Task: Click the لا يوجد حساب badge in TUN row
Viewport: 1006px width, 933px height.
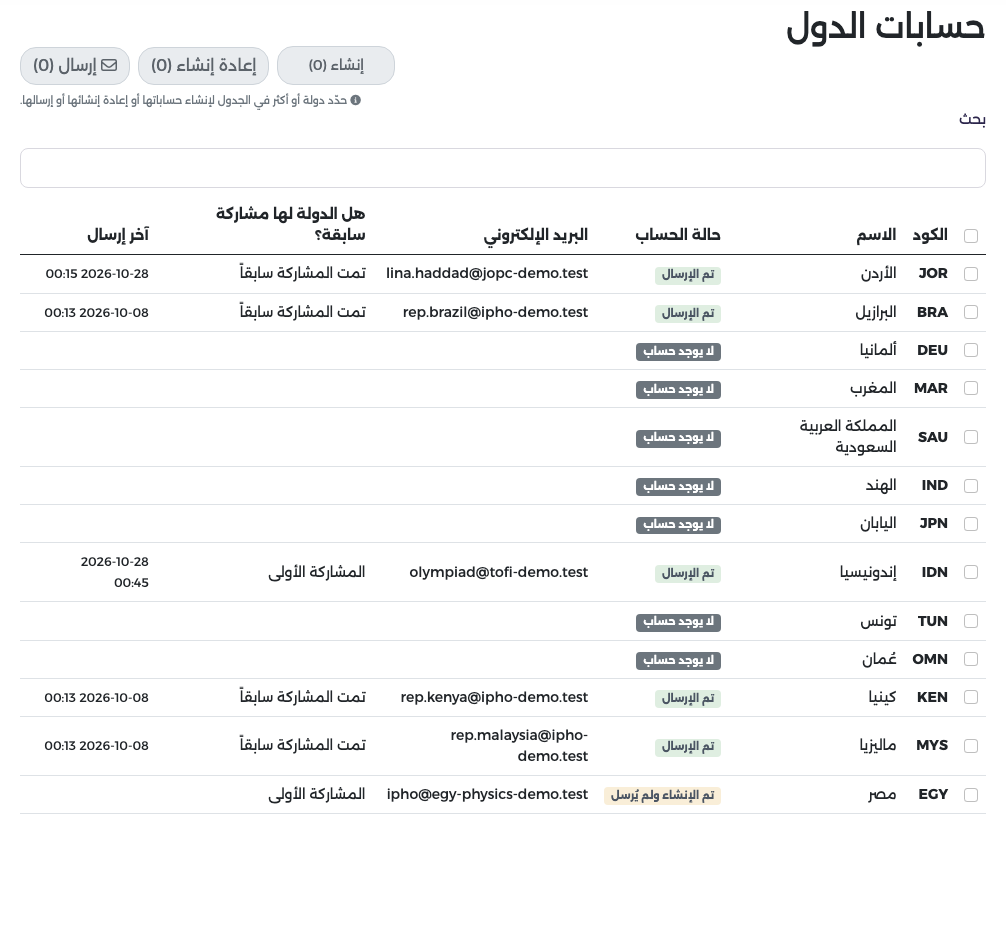Action: coord(678,622)
